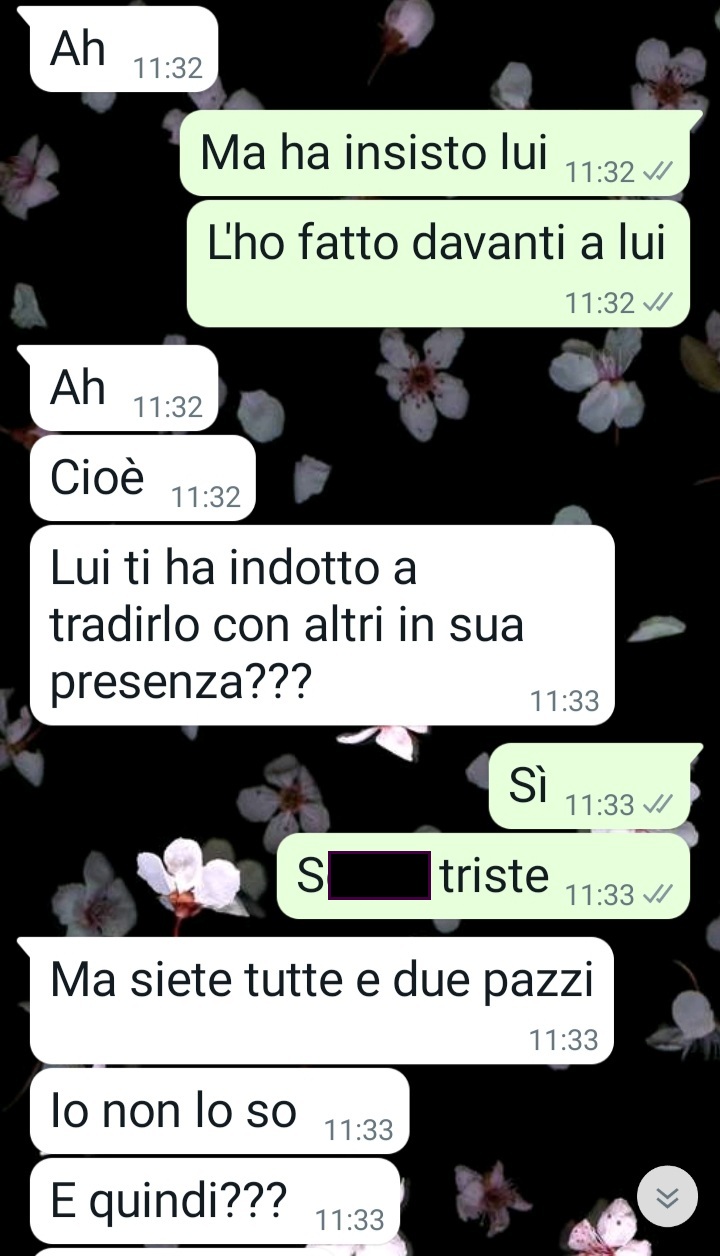Viewport: 720px width, 1256px height.
Task: Select the 'L'ho fatto davanti a lui' bubble
Action: pos(438,264)
